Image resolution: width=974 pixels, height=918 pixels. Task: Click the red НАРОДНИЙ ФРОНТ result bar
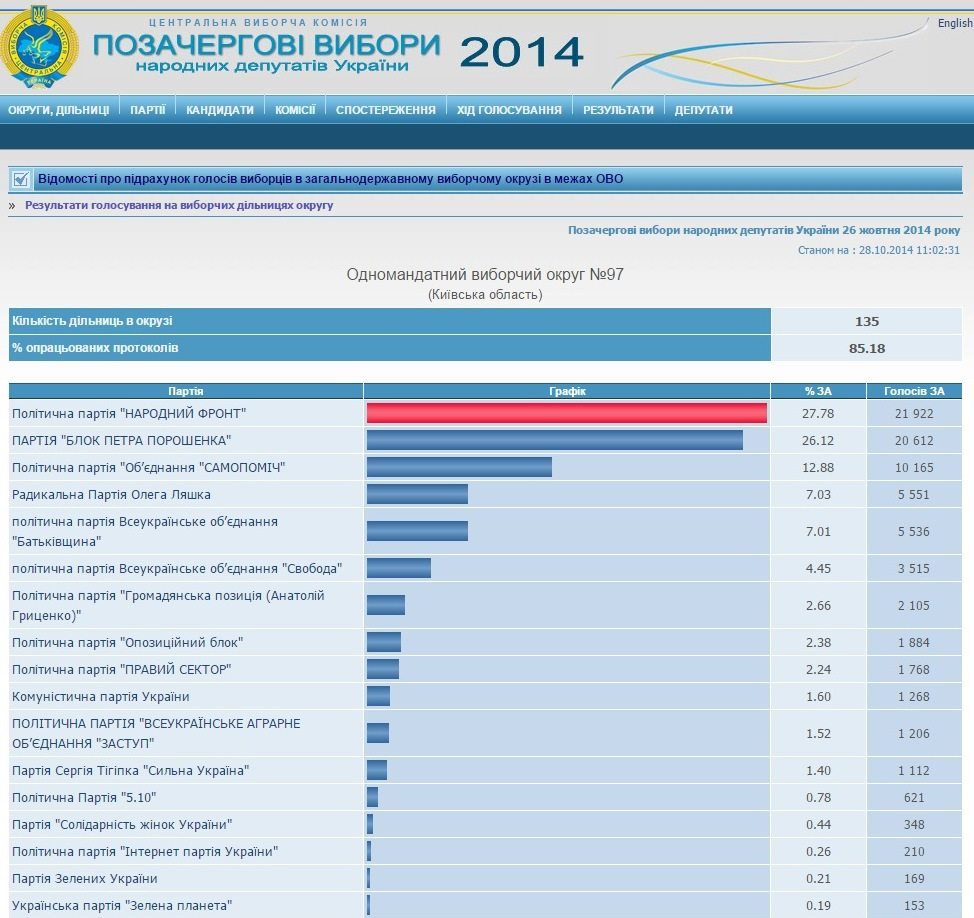pos(567,413)
